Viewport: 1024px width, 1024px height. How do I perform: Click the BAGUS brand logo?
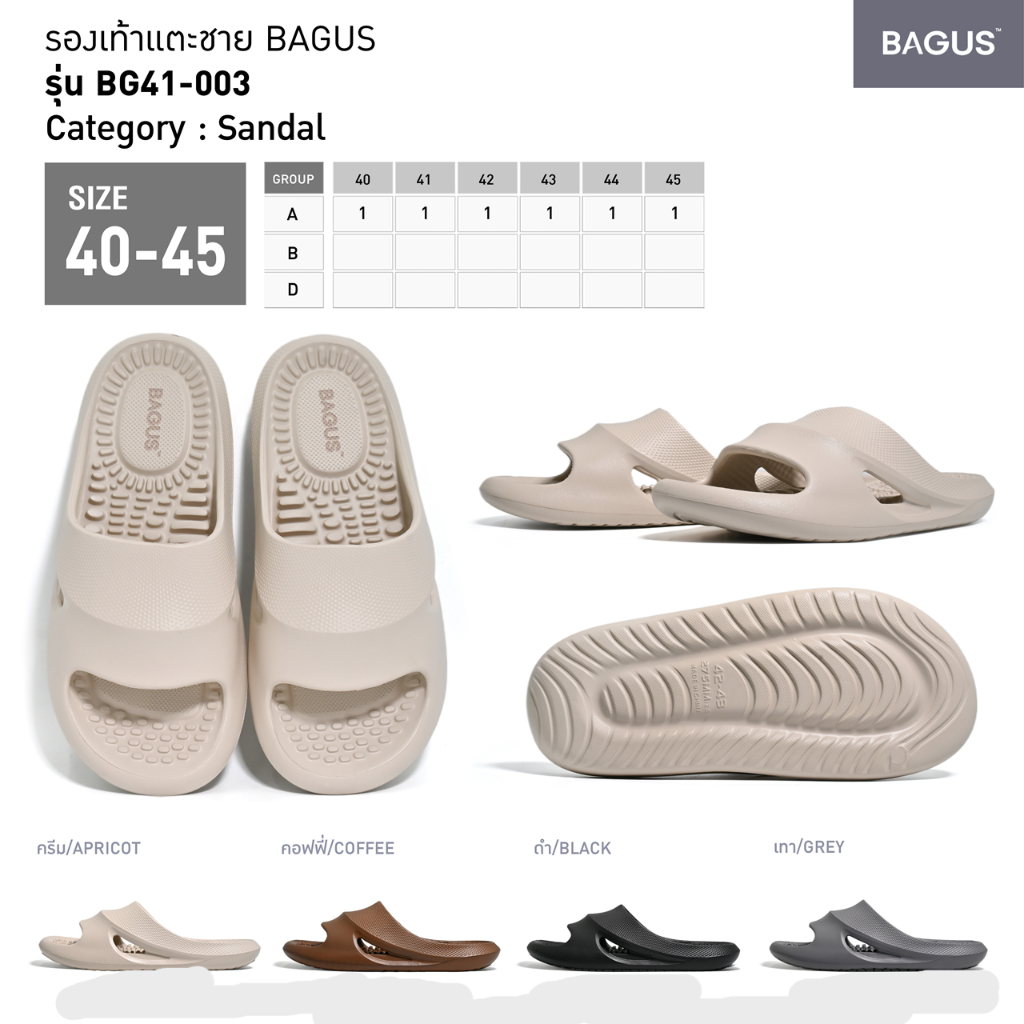tap(938, 44)
